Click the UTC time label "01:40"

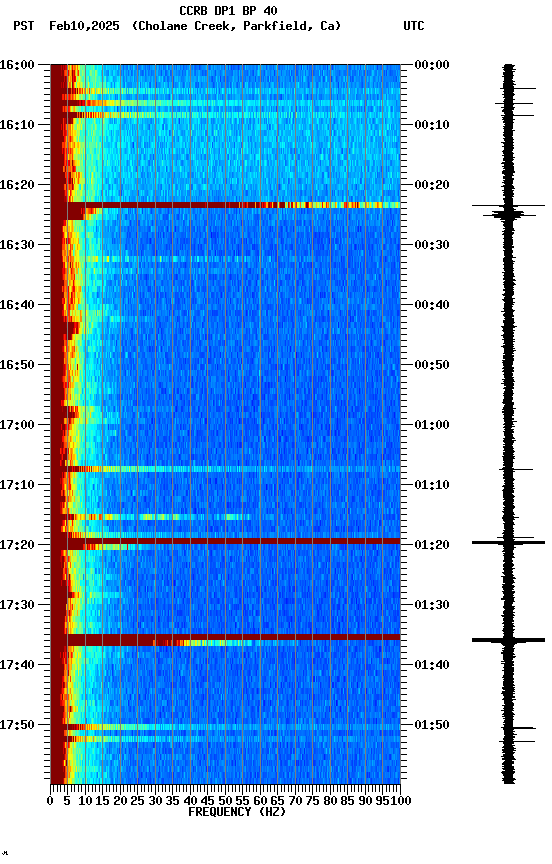(x=432, y=665)
